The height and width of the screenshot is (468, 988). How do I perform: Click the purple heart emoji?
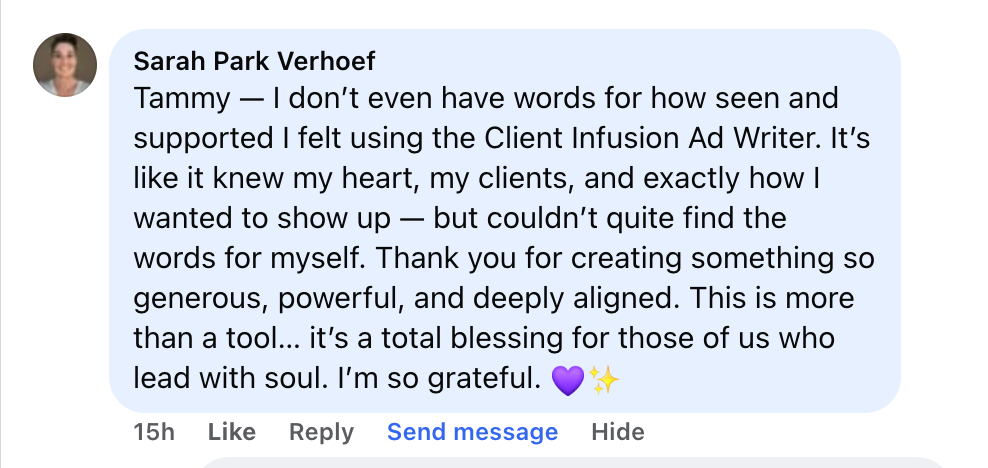[567, 380]
